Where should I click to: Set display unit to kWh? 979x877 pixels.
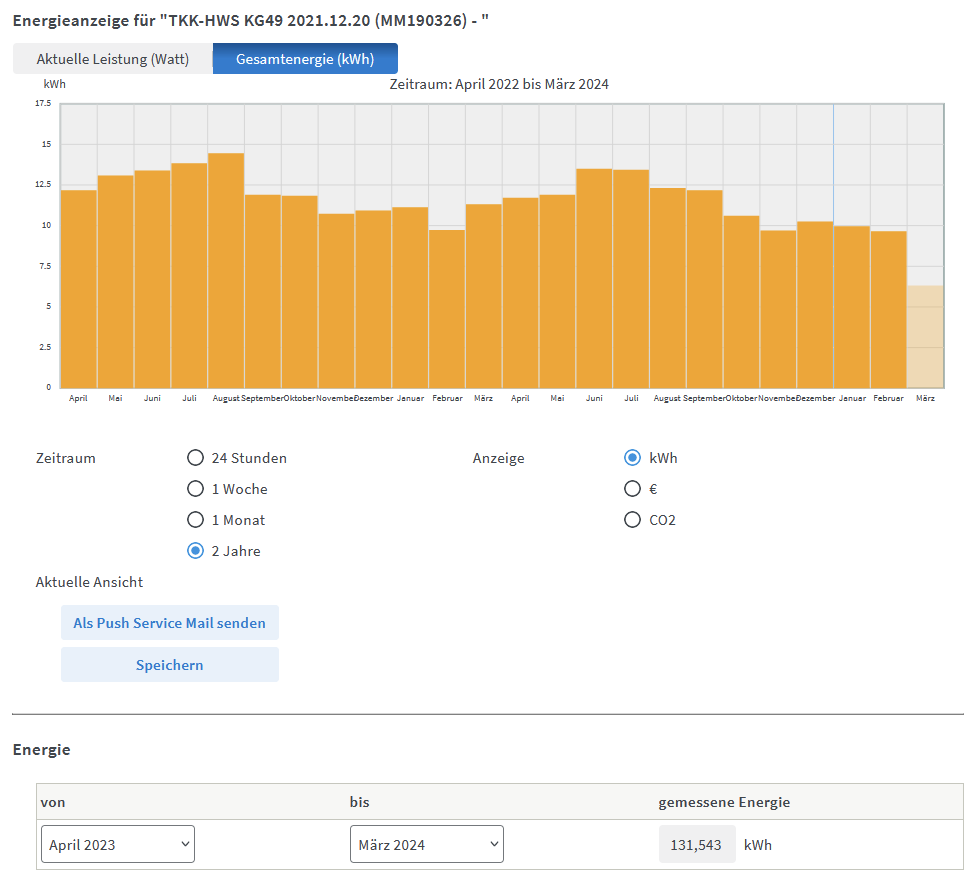(632, 458)
